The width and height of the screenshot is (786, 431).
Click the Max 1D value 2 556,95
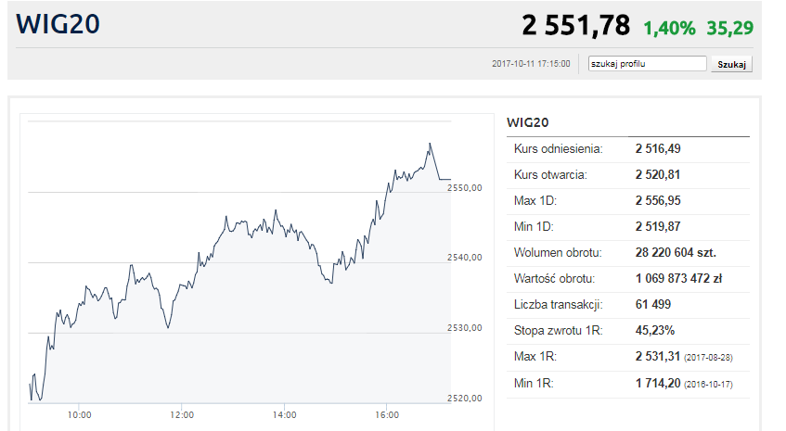coord(658,201)
